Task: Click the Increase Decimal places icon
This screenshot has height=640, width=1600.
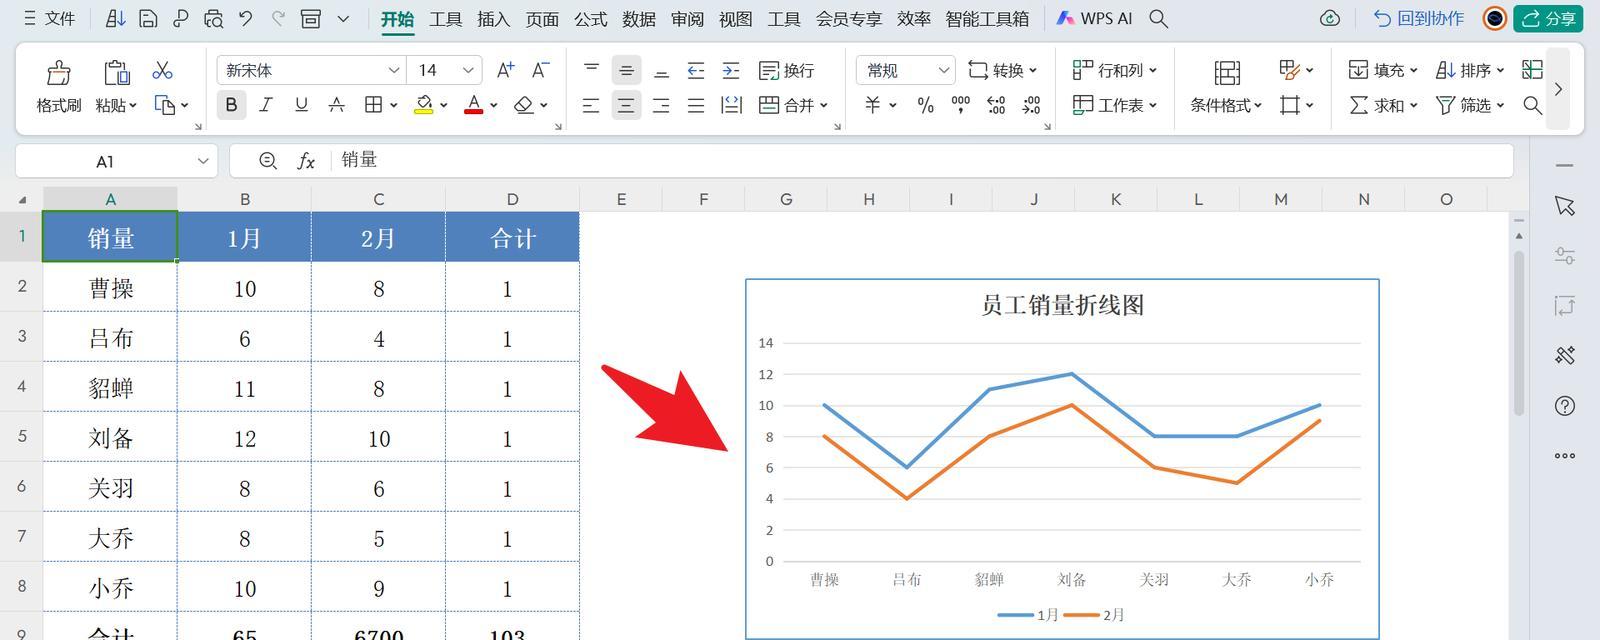Action: [x=996, y=105]
